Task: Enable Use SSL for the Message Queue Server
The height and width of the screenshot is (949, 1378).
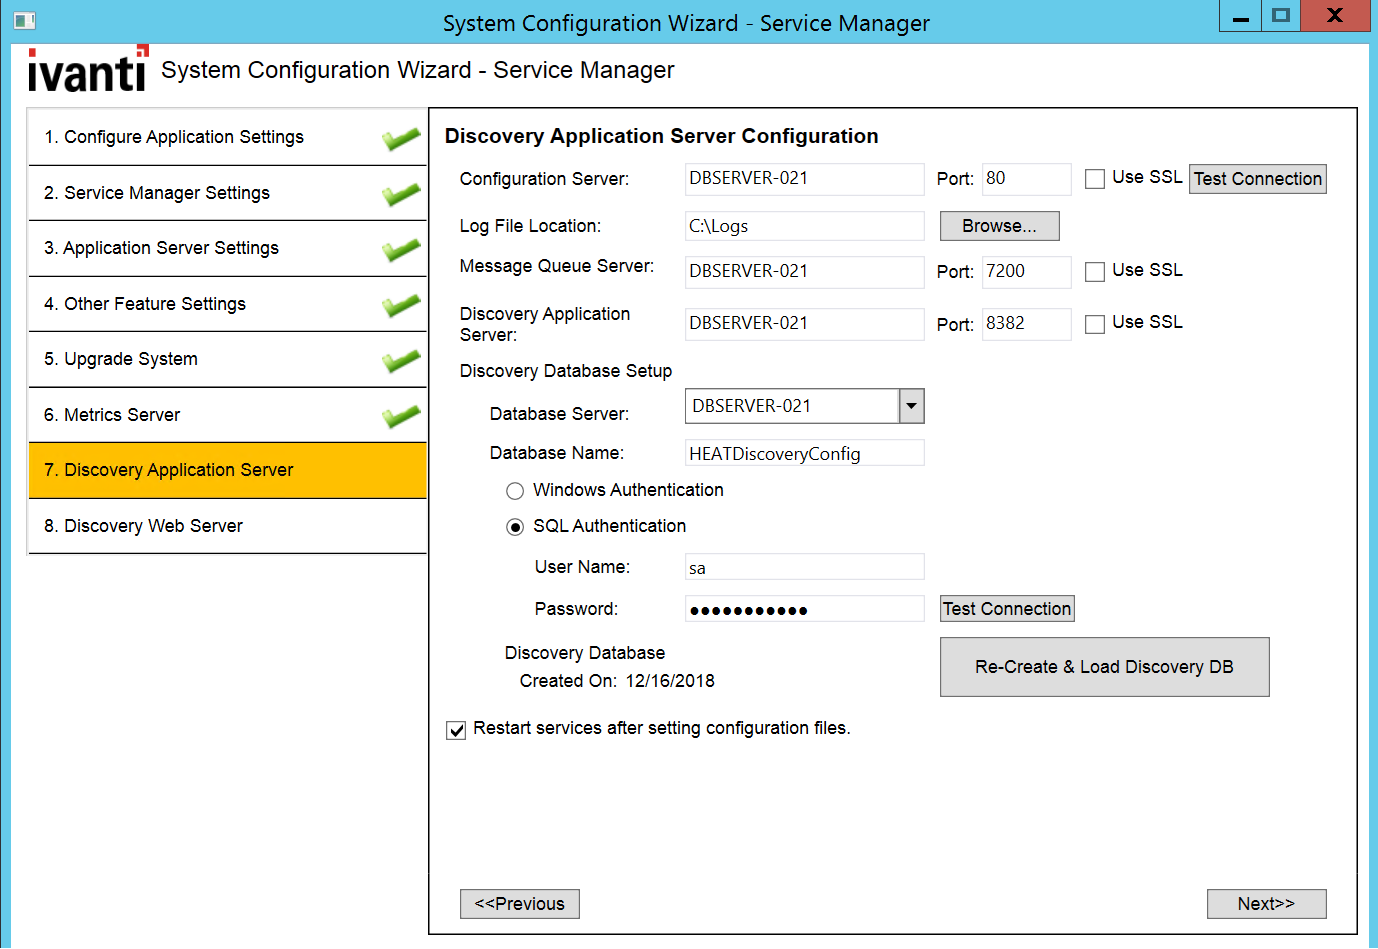Action: (1094, 271)
